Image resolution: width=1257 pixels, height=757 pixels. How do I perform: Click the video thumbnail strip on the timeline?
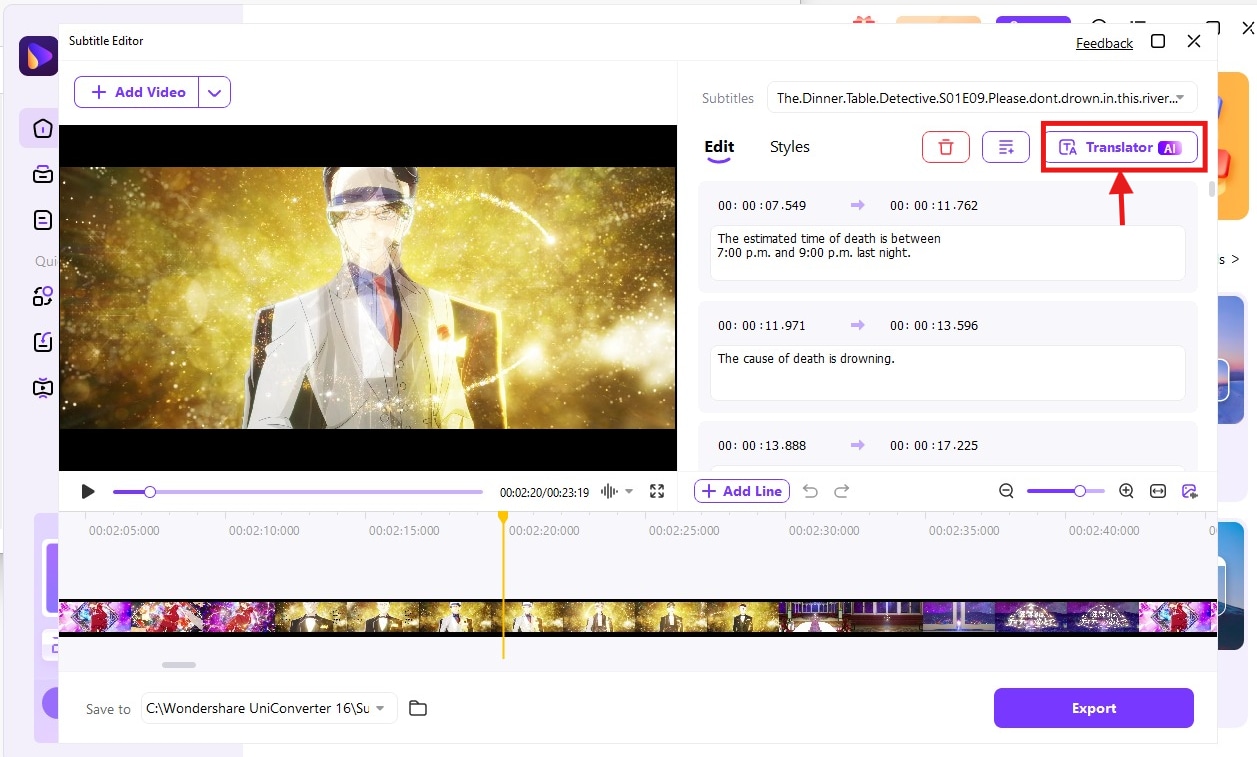coord(638,617)
